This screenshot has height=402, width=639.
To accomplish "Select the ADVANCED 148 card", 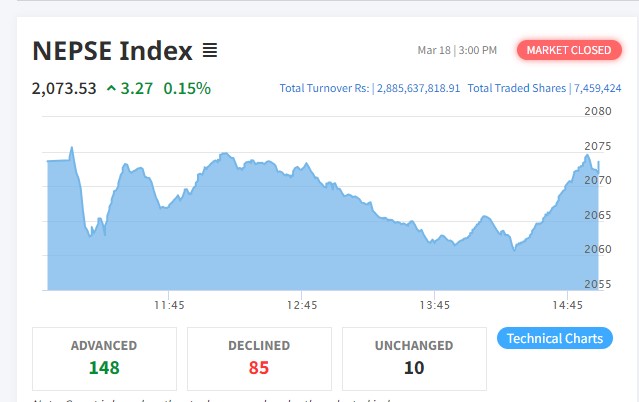I will pyautogui.click(x=104, y=357).
